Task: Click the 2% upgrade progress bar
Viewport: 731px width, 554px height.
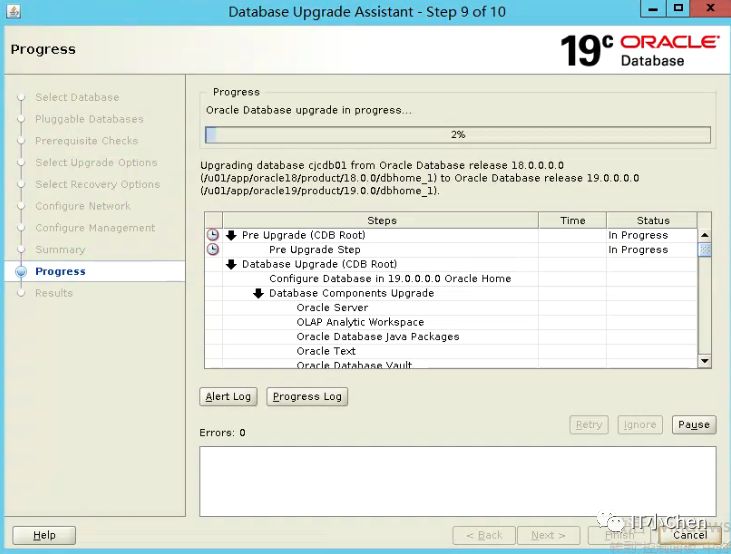Action: [x=458, y=135]
